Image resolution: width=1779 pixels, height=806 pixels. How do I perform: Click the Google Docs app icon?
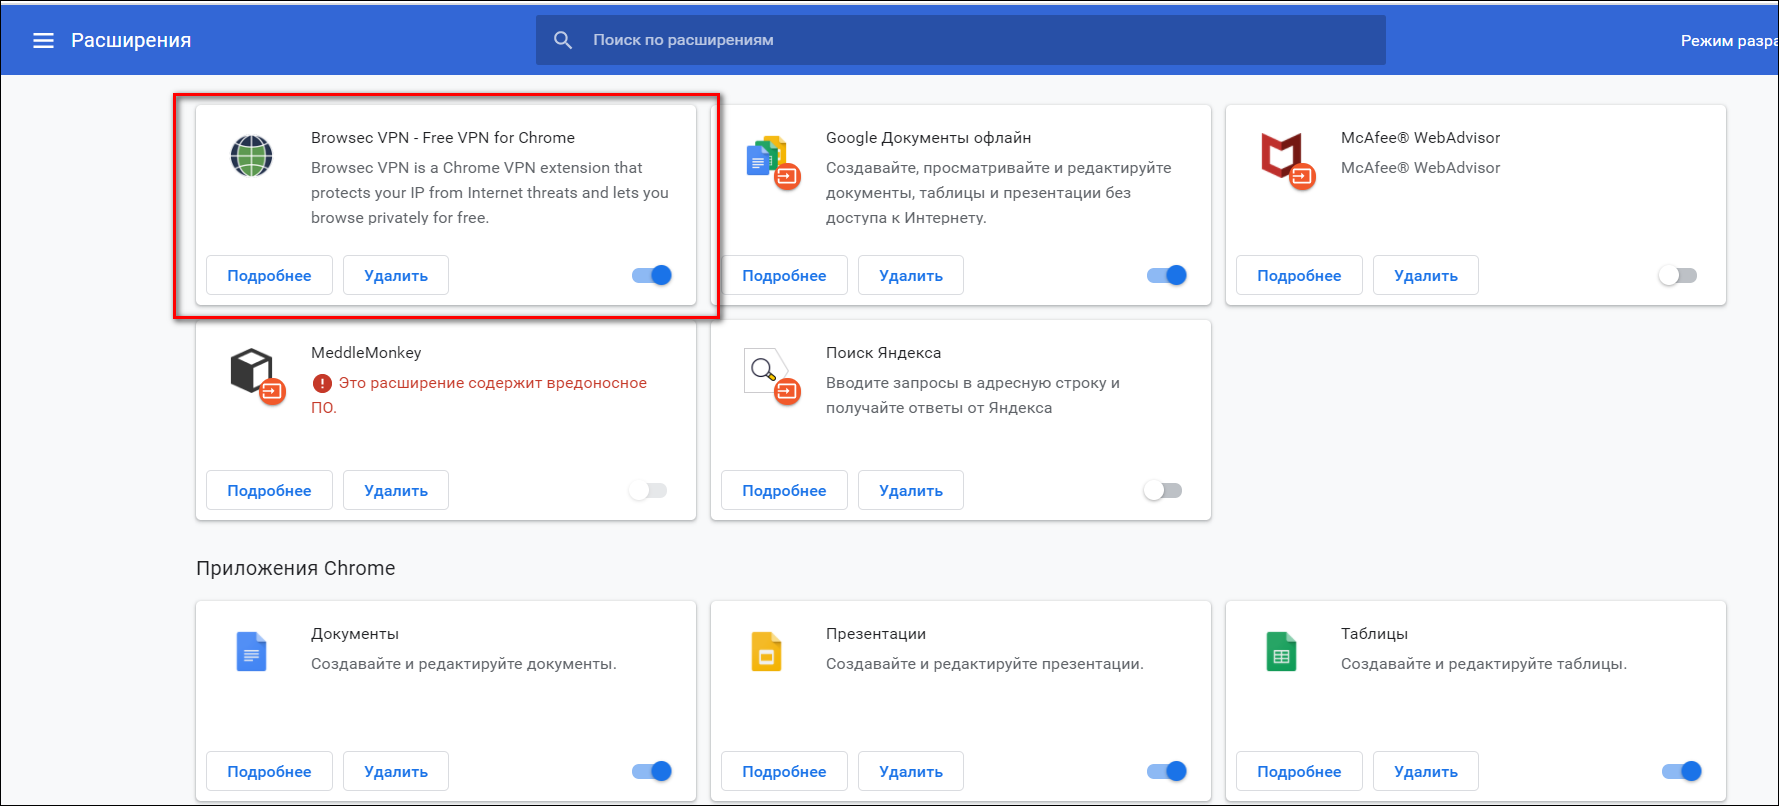coord(251,651)
